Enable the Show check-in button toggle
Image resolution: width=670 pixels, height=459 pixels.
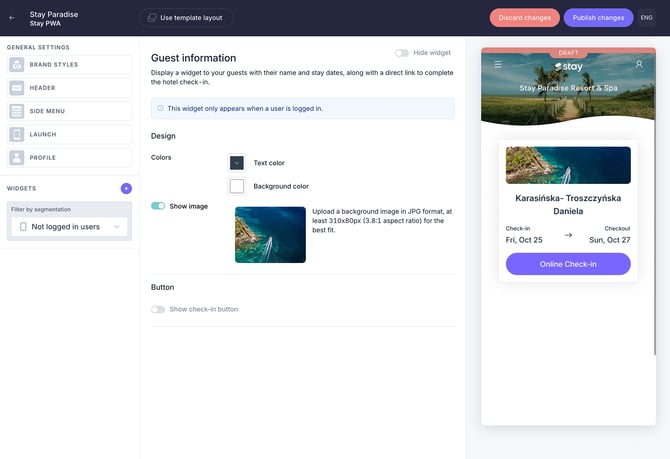point(158,309)
